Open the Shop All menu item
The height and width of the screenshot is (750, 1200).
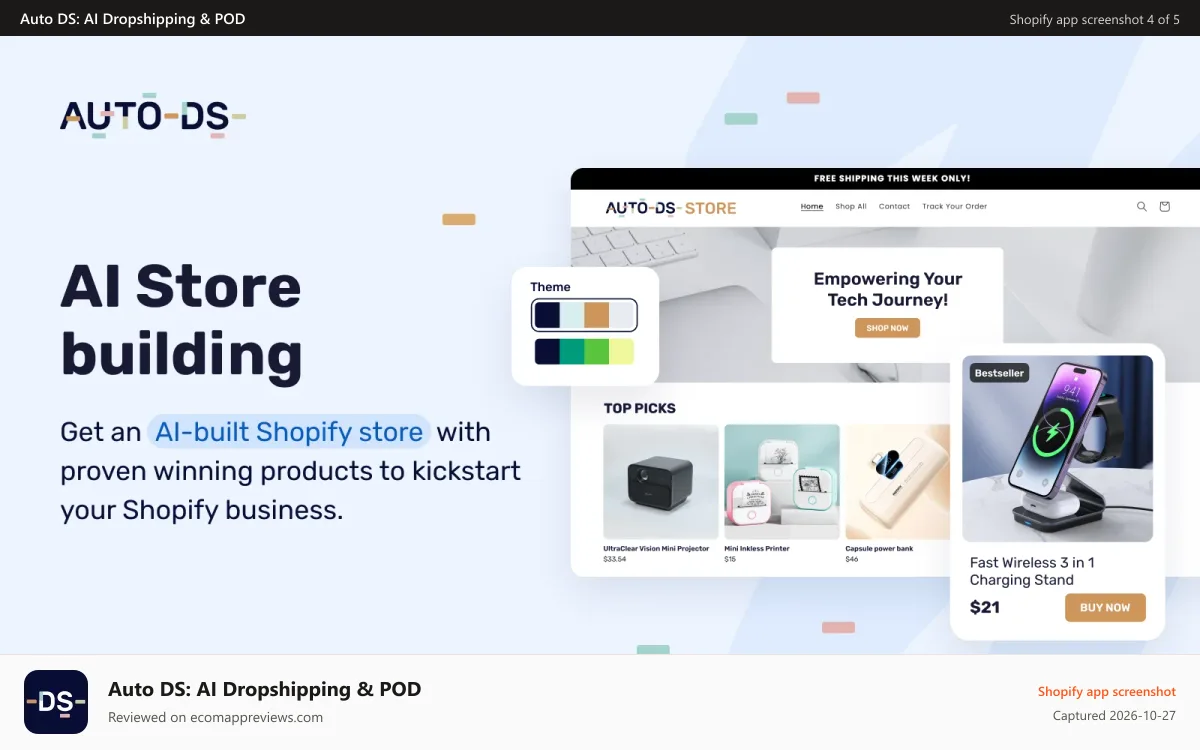851,207
